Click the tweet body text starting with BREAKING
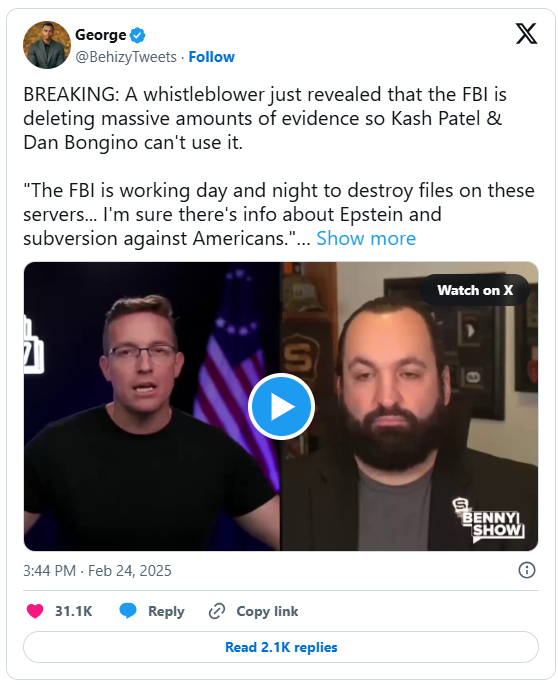Screen dimensions: 558x685 click(x=280, y=166)
